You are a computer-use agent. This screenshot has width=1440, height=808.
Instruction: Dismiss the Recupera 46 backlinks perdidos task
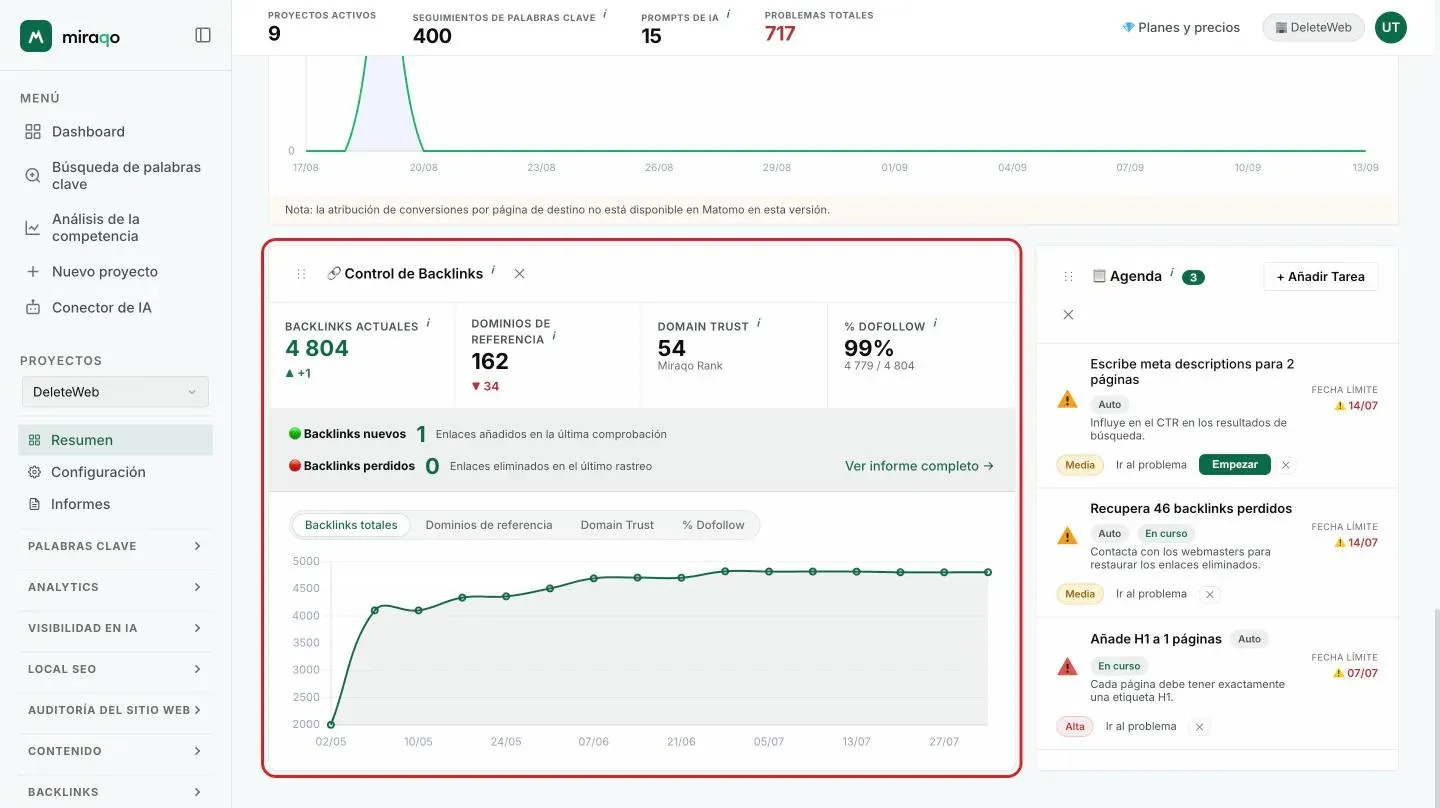[1209, 594]
